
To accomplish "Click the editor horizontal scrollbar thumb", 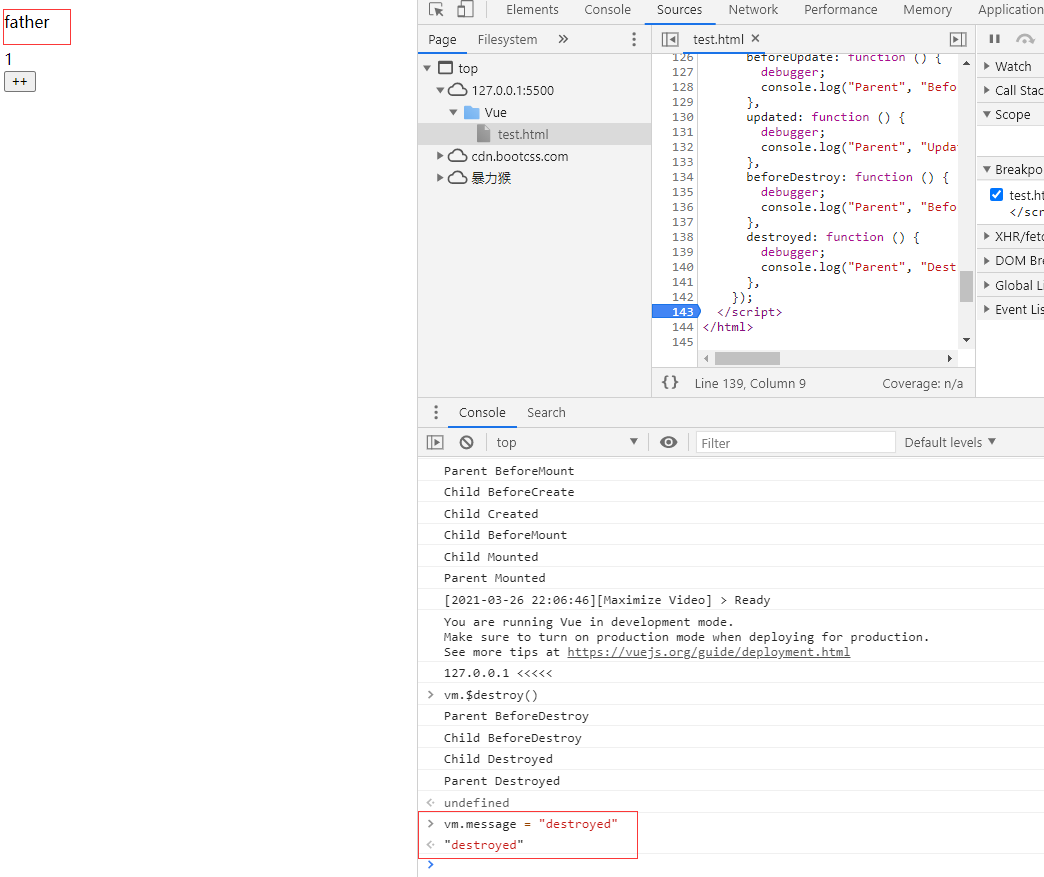I will (x=747, y=358).
